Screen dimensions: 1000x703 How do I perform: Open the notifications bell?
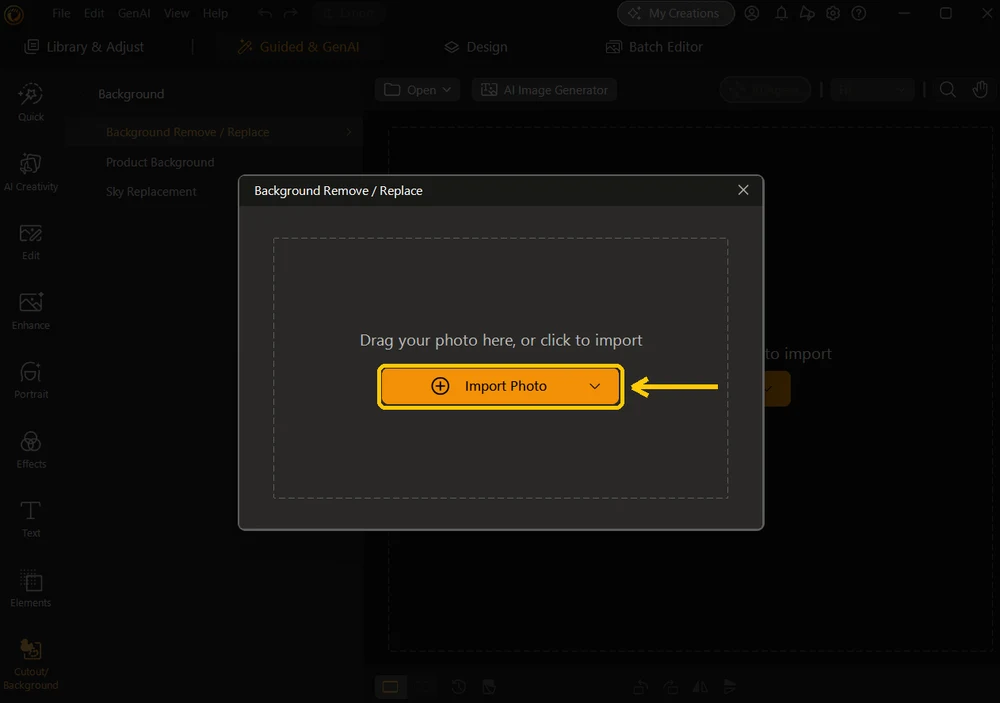781,13
